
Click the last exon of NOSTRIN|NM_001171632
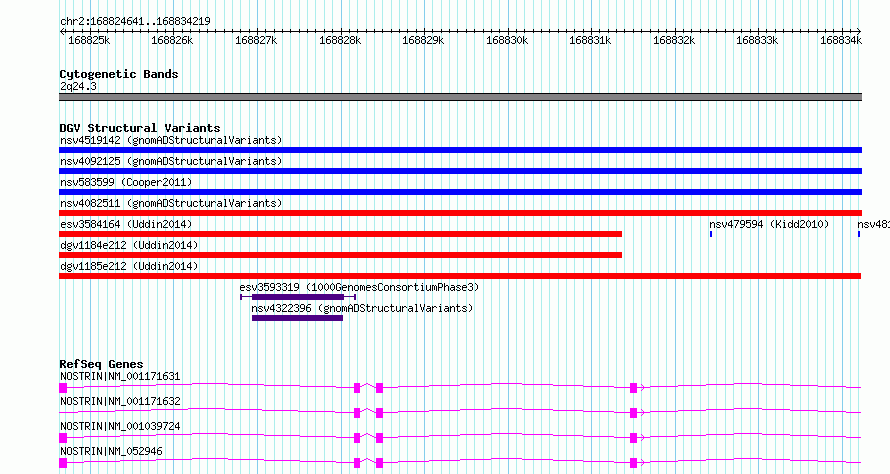click(633, 413)
